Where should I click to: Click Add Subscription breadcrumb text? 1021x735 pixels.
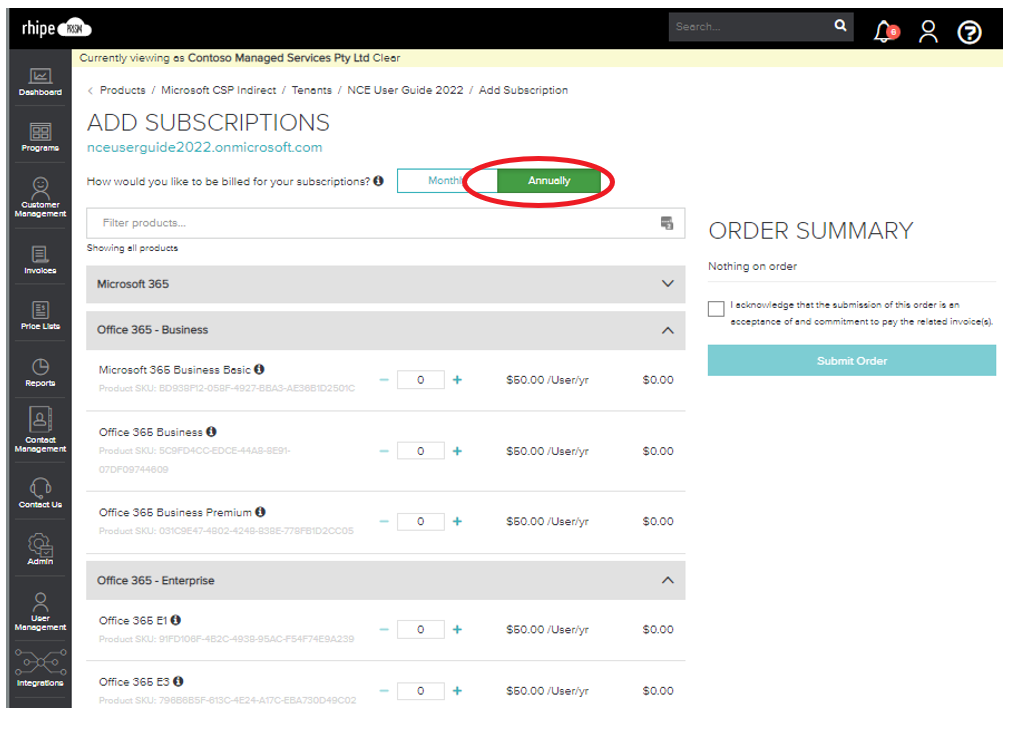point(523,90)
